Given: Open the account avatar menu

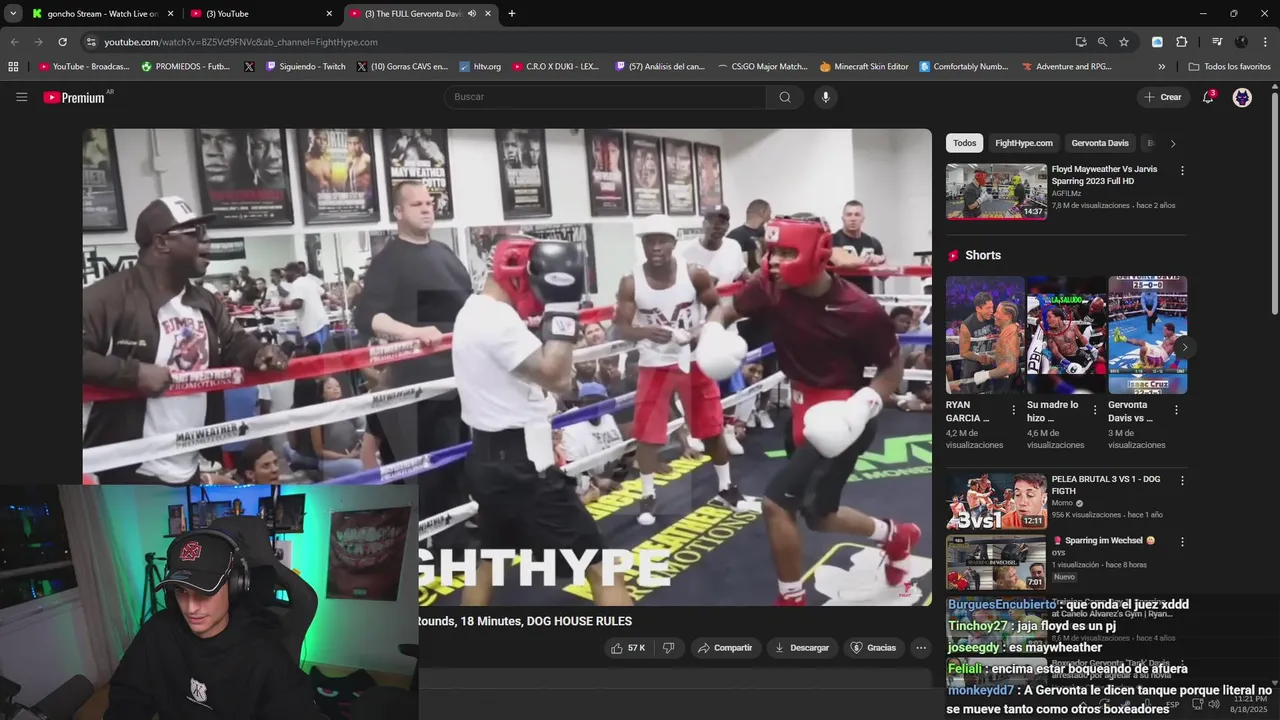Looking at the screenshot, I should point(1242,97).
